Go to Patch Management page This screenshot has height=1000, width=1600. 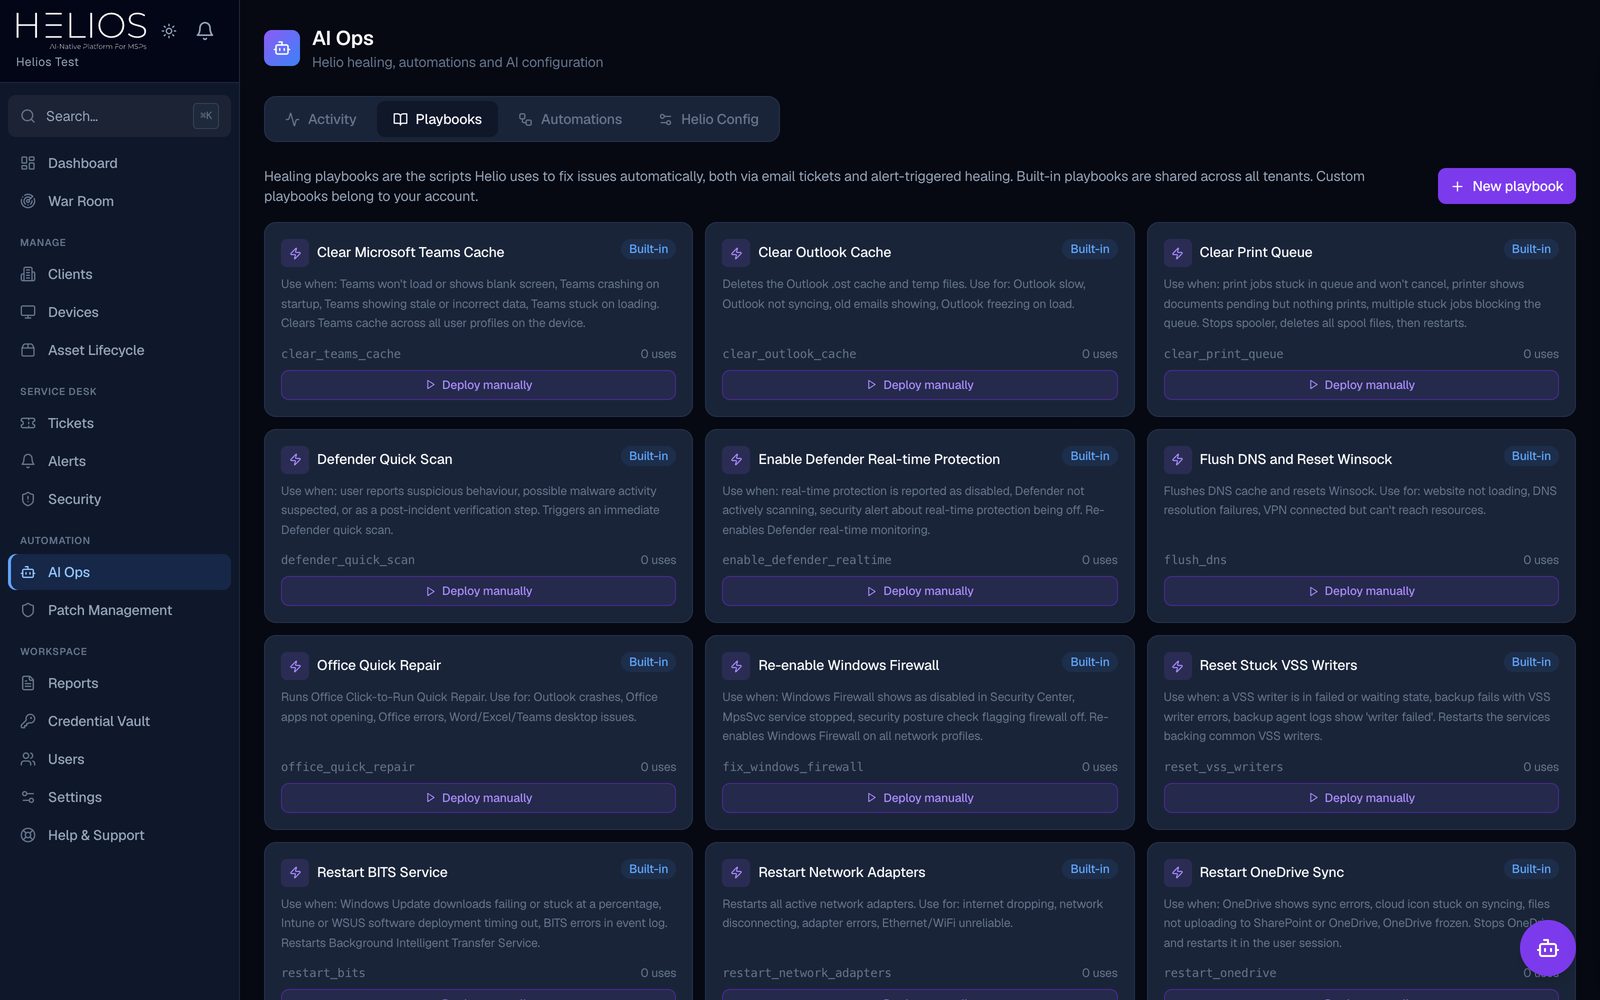click(x=120, y=610)
